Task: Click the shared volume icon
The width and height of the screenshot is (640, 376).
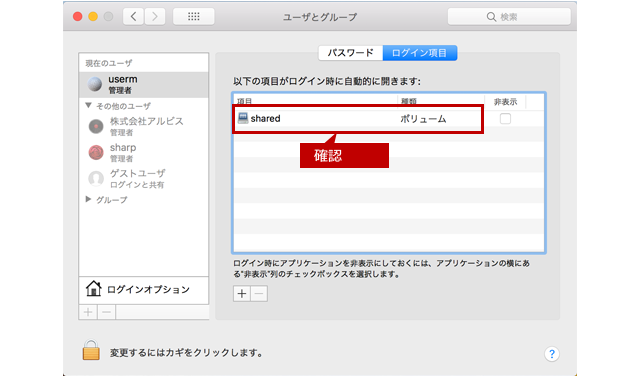Action: click(243, 118)
